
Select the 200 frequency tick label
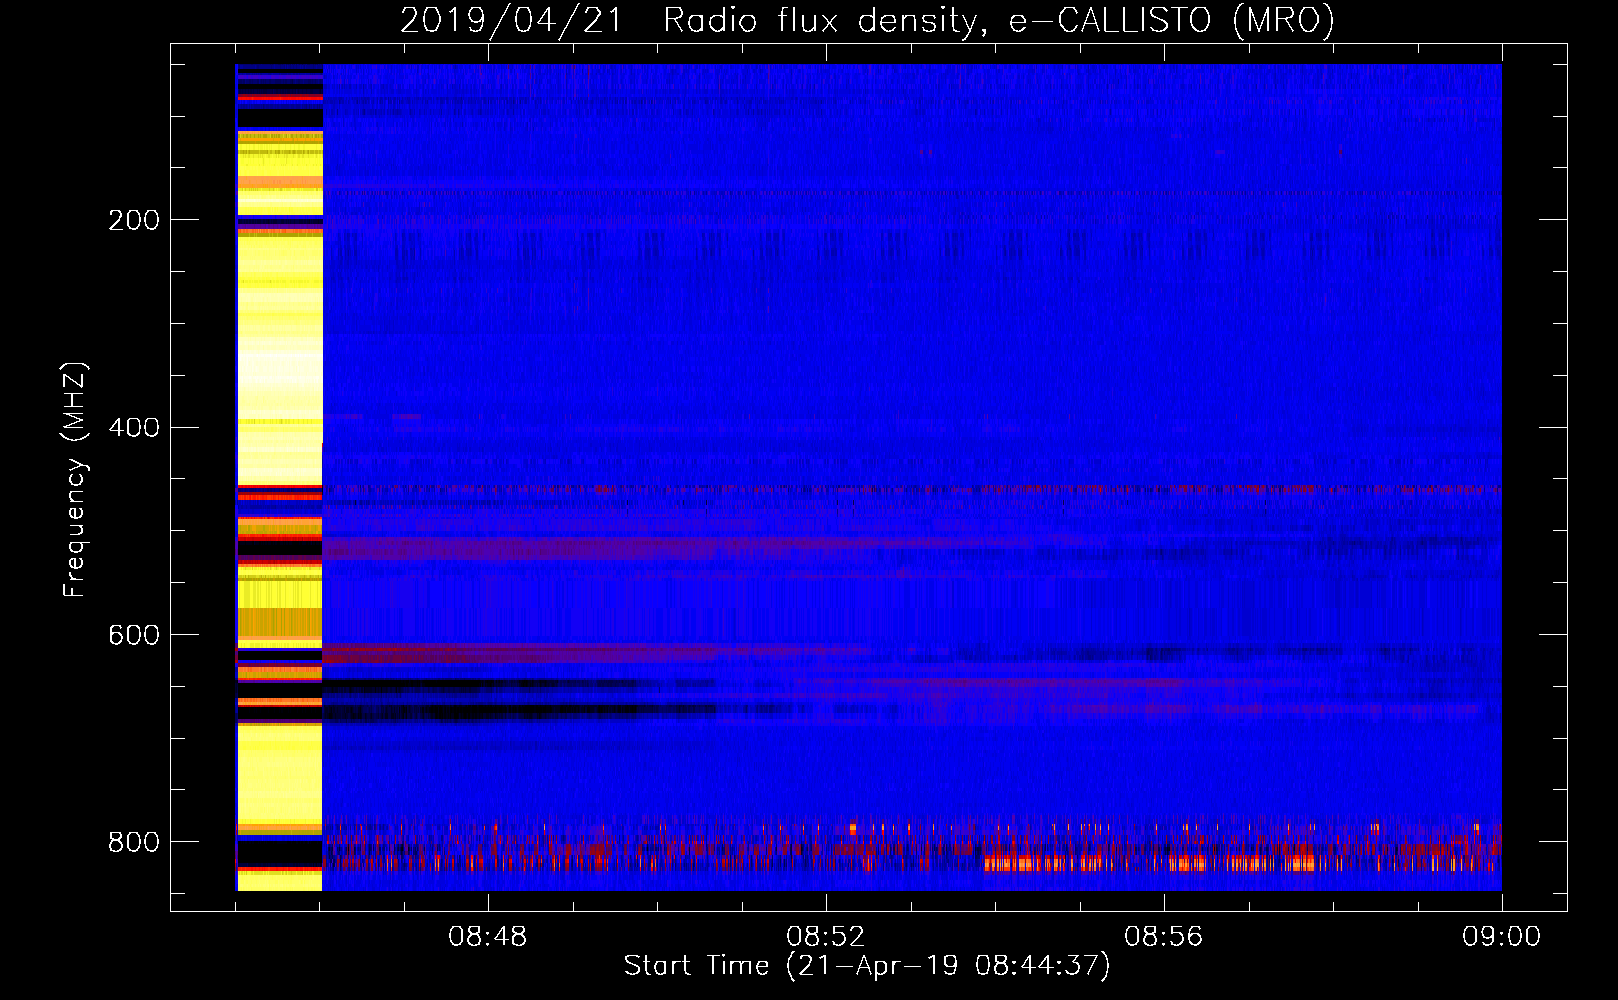pyautogui.click(x=134, y=220)
